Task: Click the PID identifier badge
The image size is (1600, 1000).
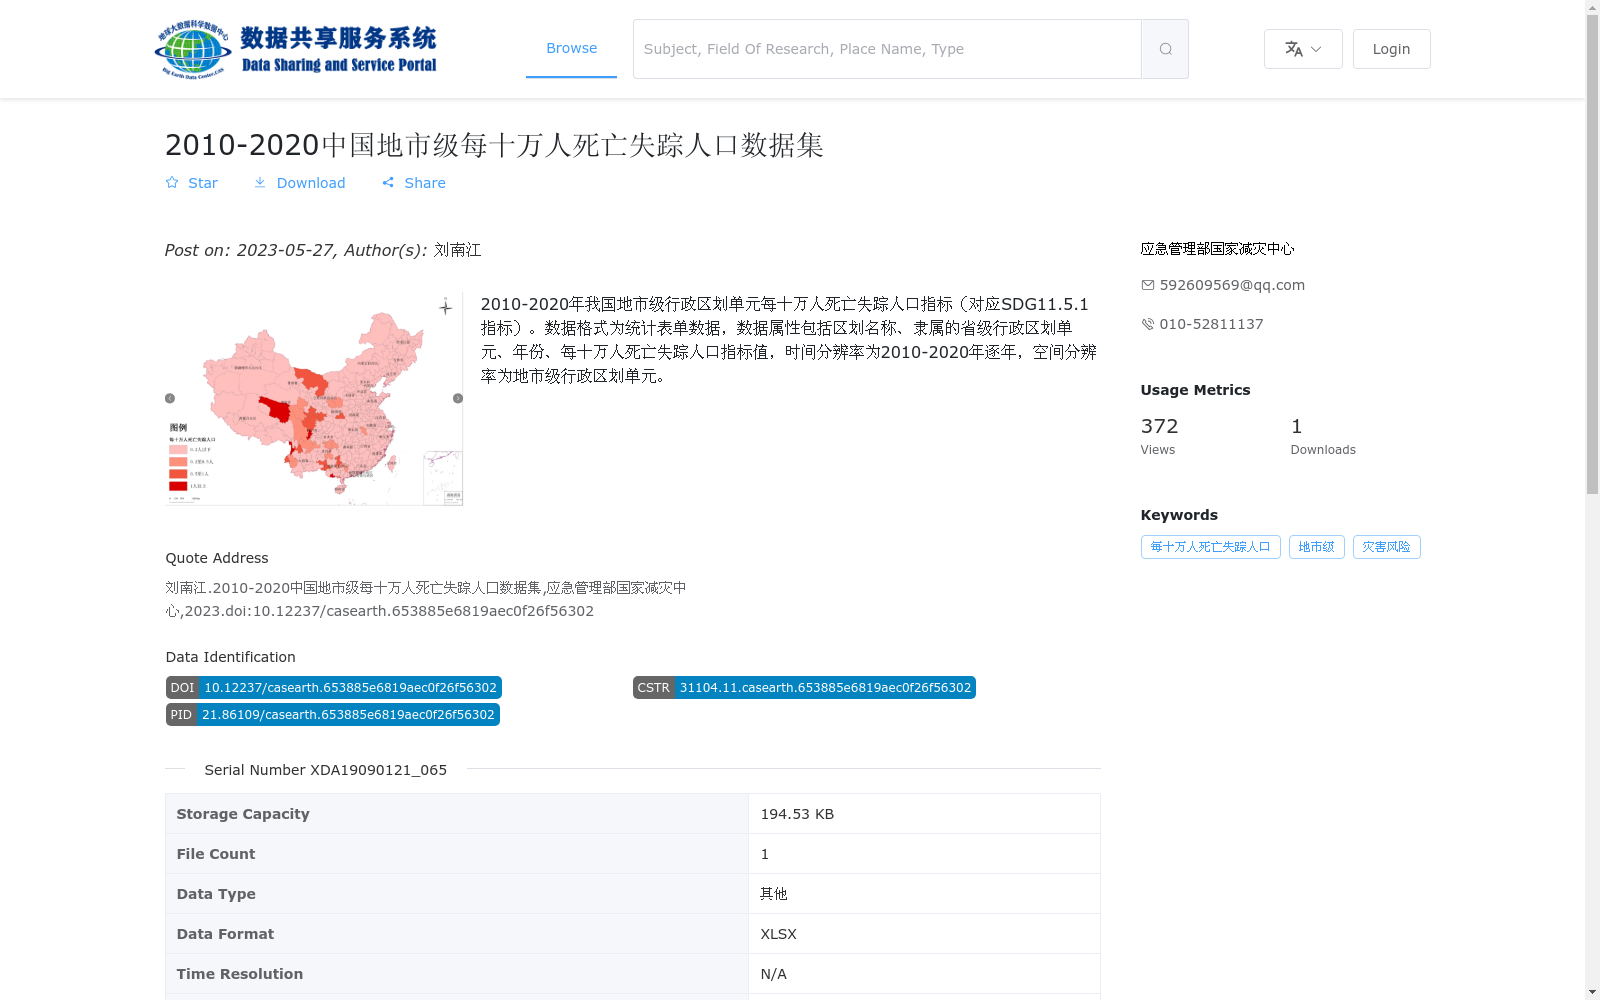Action: [x=332, y=715]
